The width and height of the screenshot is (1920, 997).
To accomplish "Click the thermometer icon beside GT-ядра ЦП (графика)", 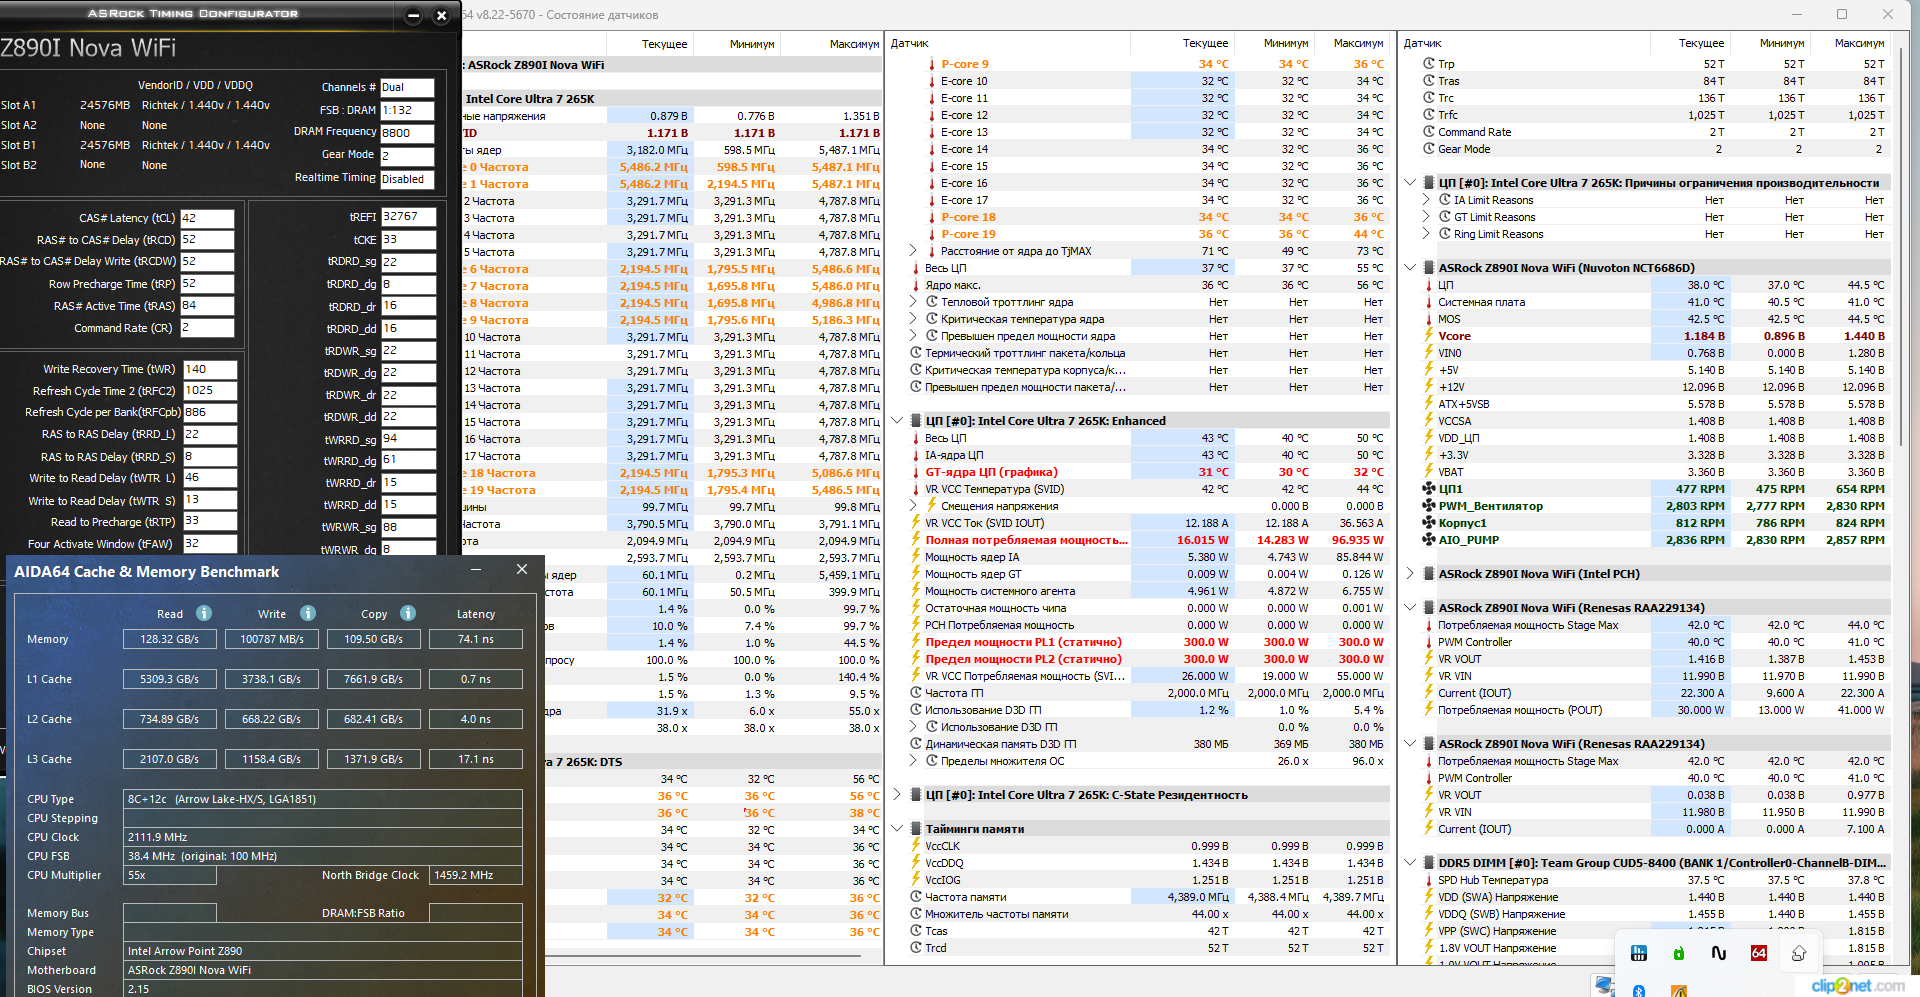I will (x=916, y=472).
